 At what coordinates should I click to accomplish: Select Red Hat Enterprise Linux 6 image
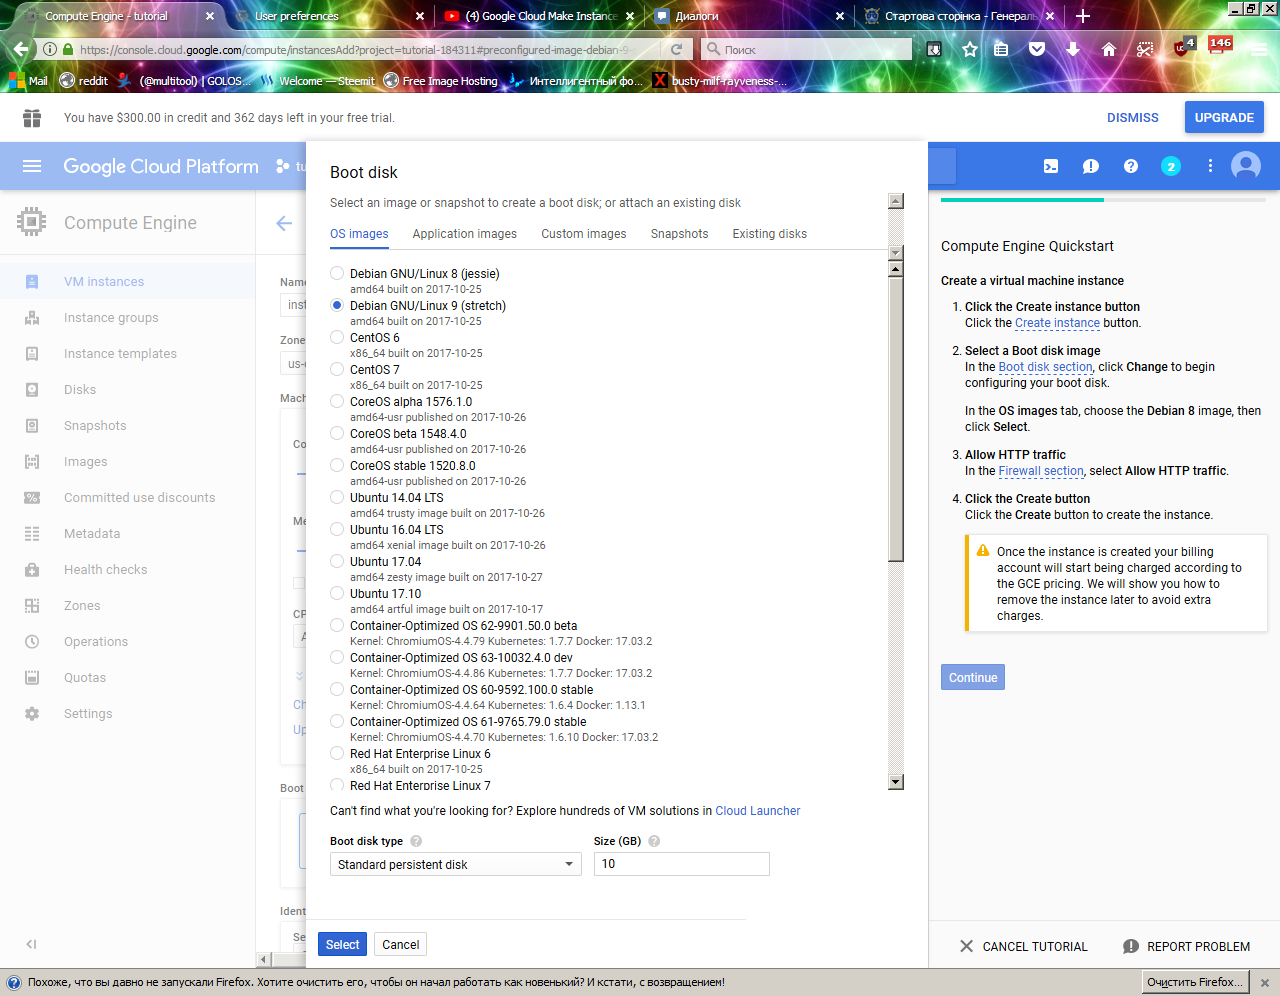337,753
